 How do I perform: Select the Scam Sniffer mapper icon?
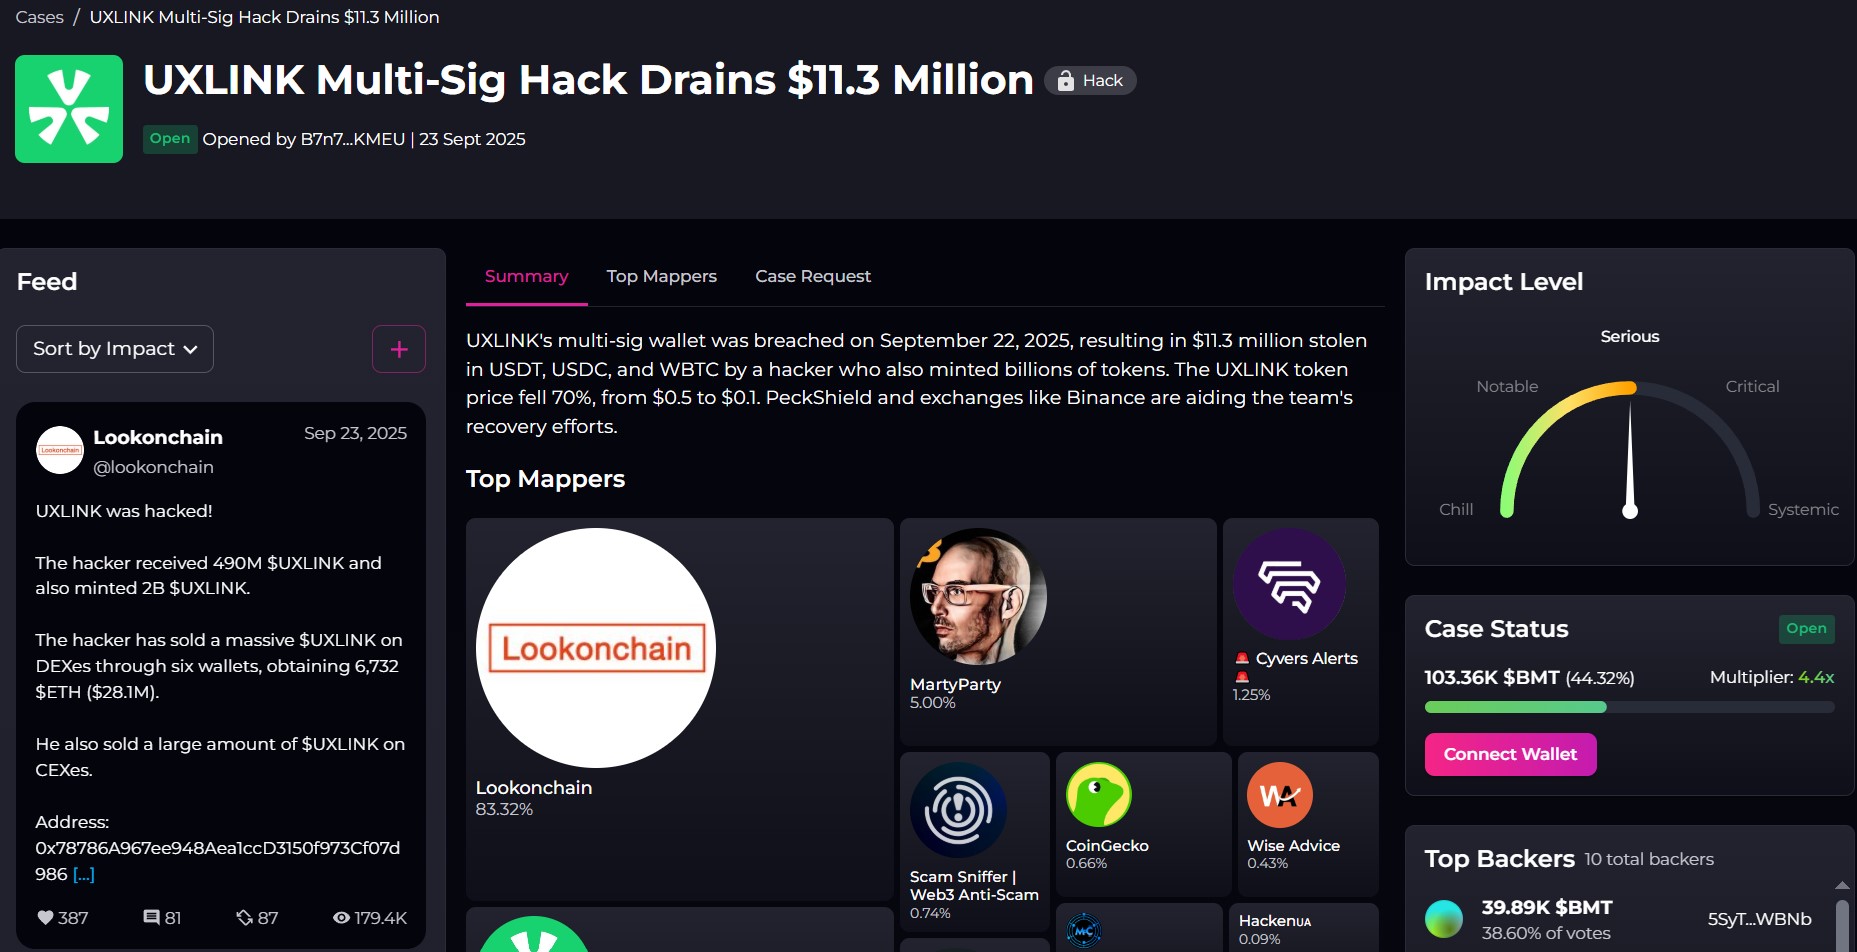(958, 810)
